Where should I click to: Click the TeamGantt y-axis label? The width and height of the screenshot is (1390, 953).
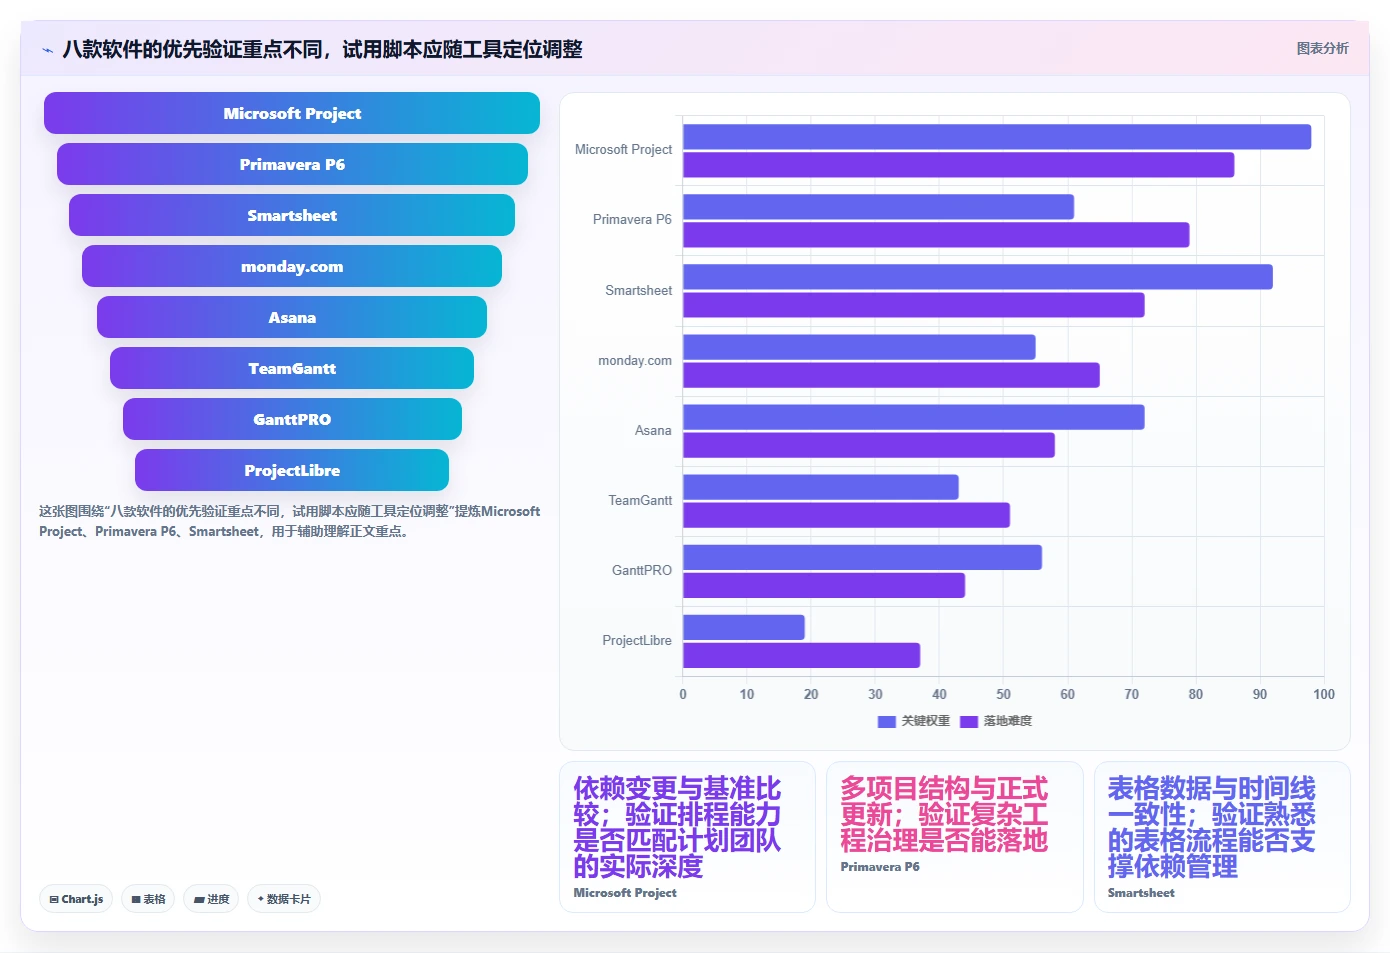(x=640, y=501)
